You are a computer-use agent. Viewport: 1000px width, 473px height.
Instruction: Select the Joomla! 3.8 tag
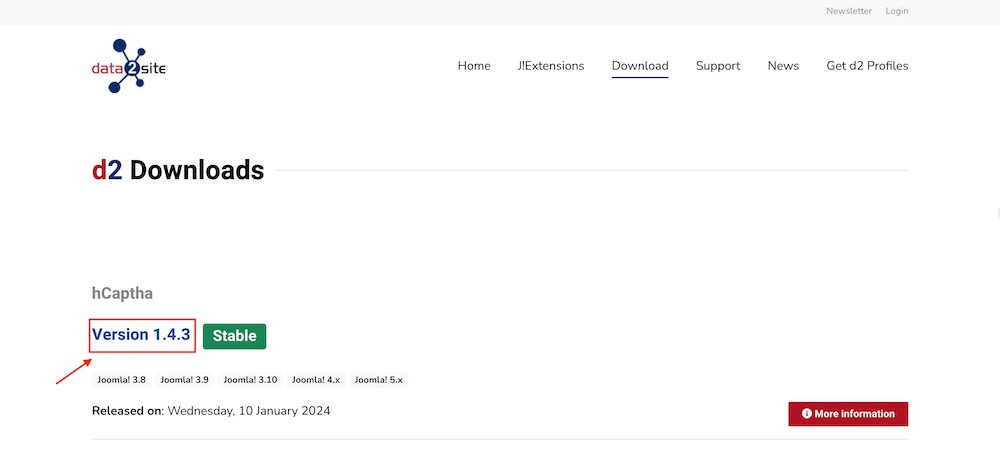click(x=121, y=380)
